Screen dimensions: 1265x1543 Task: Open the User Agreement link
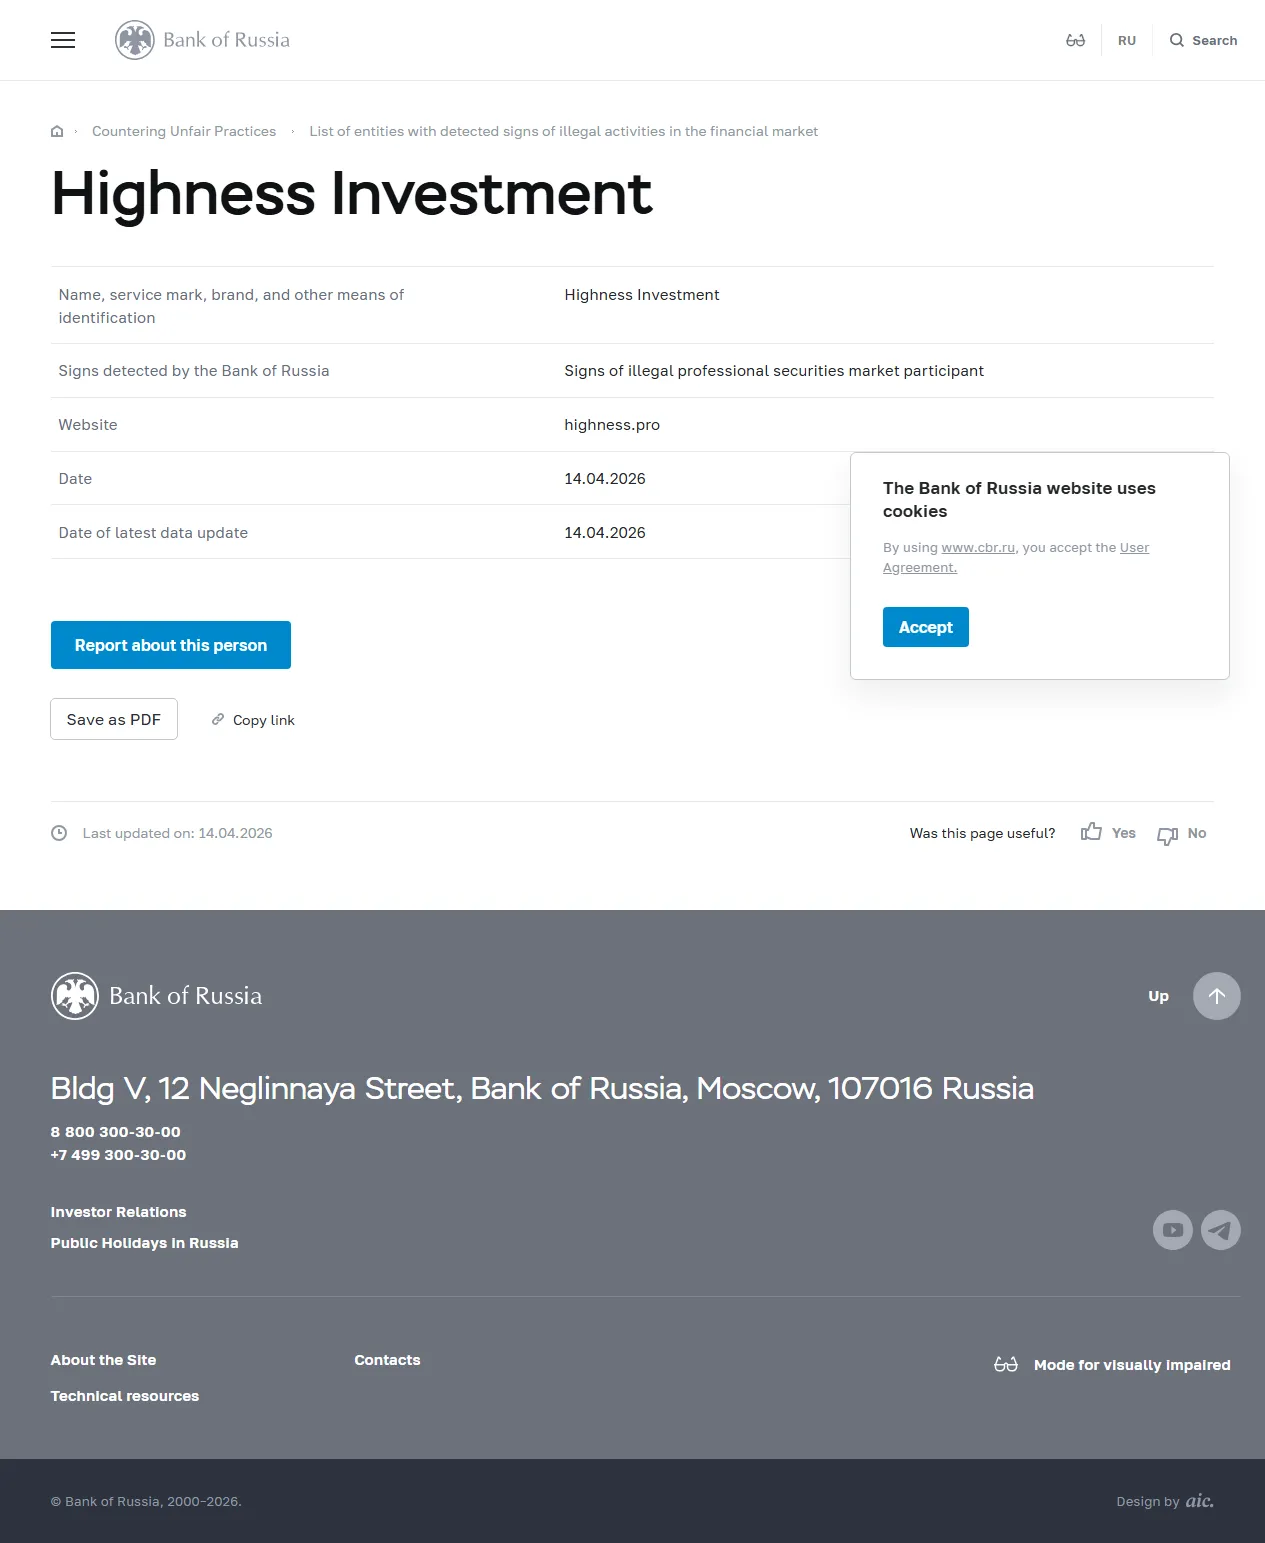[x=1134, y=548]
